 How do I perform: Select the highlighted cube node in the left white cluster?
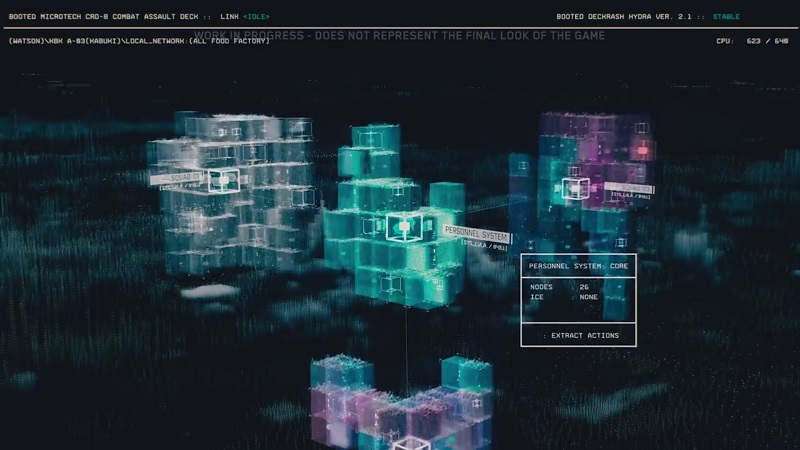click(x=224, y=181)
